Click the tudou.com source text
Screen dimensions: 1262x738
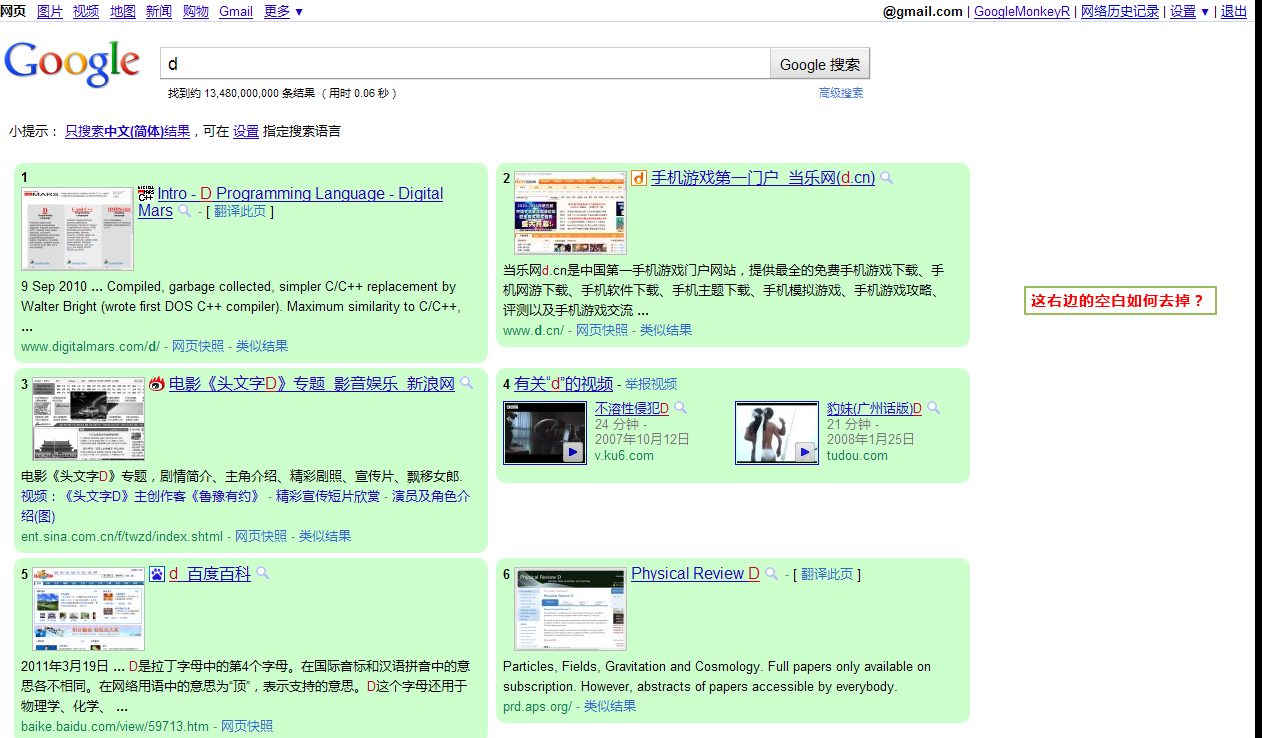point(857,456)
